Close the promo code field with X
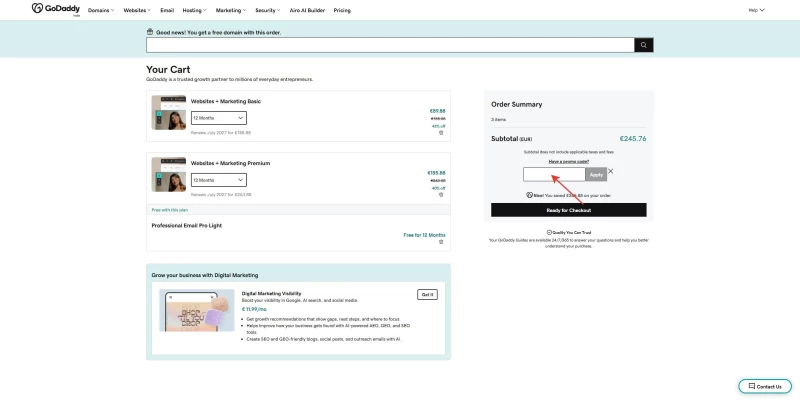Viewport: 800px width, 400px height. [611, 171]
